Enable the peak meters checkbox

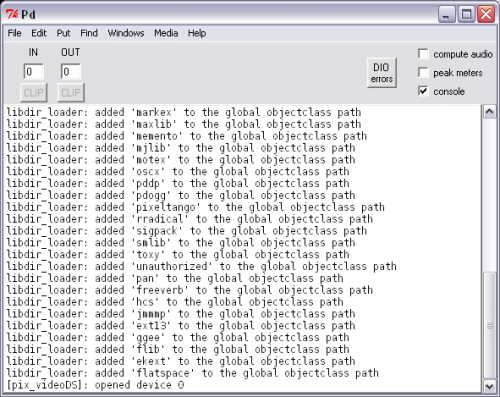click(423, 72)
